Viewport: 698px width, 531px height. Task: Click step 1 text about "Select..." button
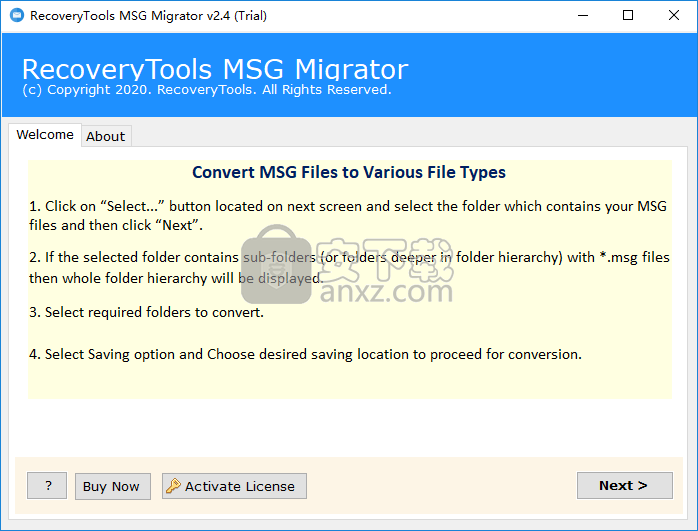[348, 215]
